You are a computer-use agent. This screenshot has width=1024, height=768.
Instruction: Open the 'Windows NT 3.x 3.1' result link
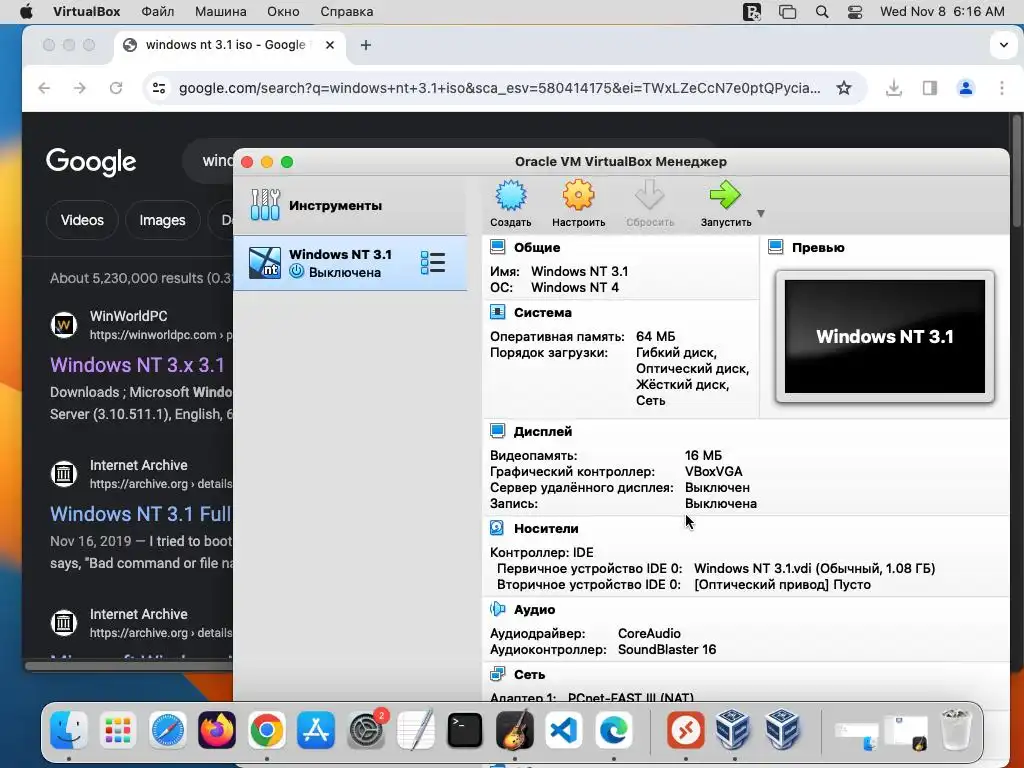pos(138,364)
